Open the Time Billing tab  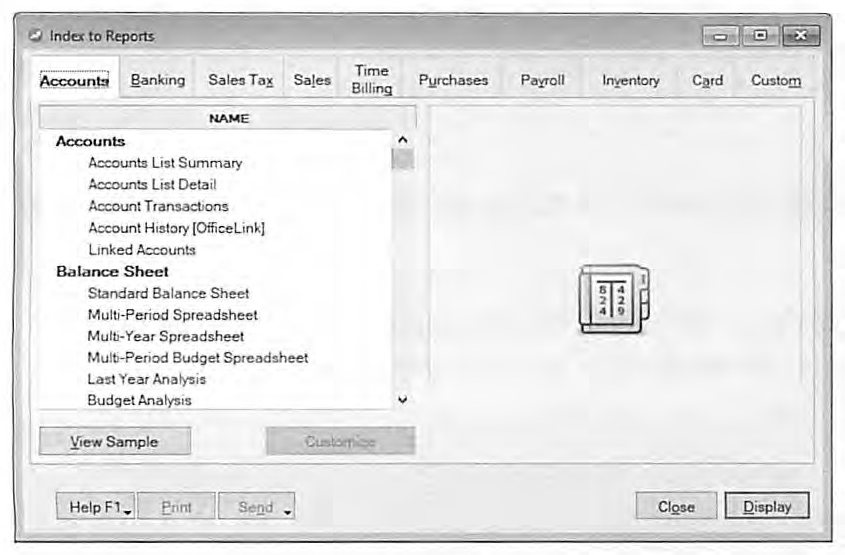[x=372, y=79]
